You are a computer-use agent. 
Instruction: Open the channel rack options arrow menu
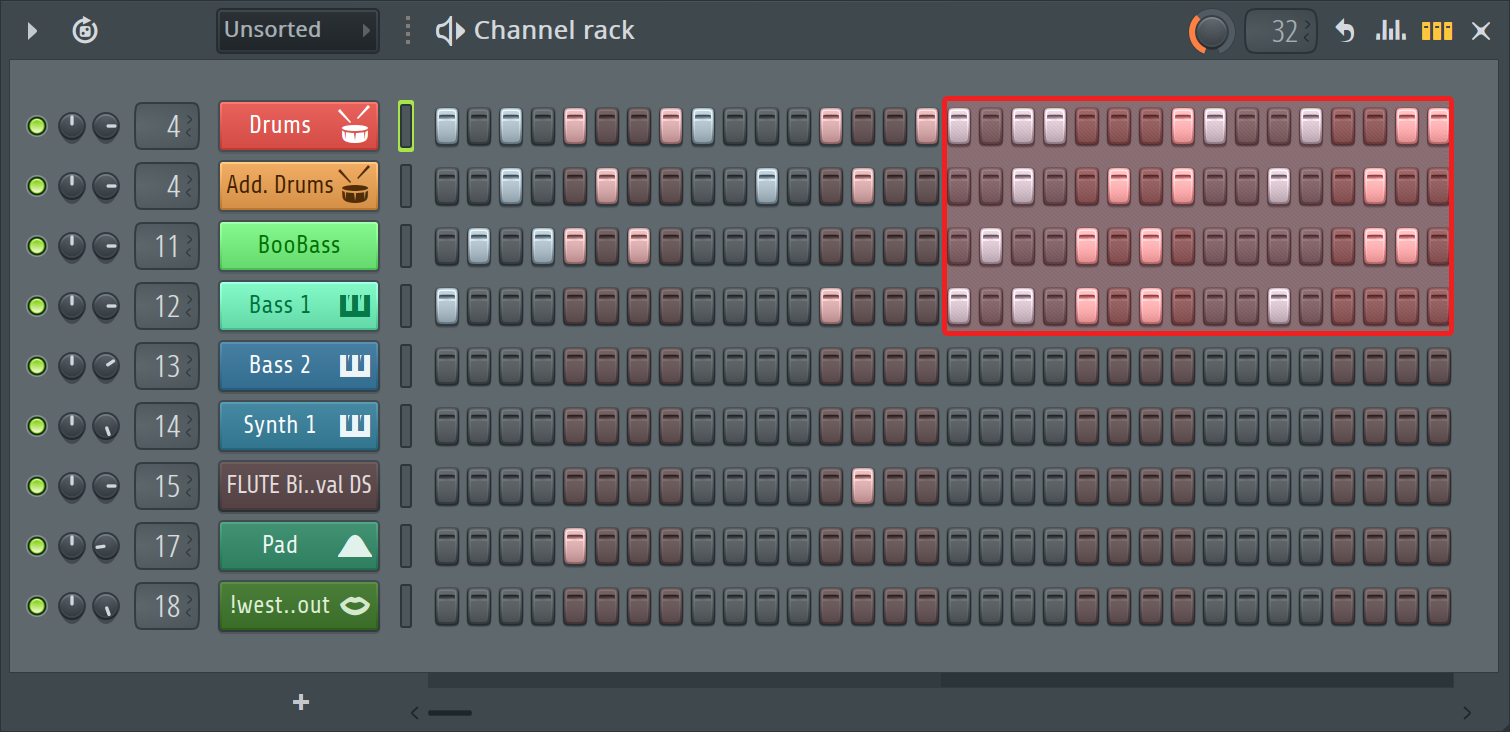pyautogui.click(x=32, y=30)
